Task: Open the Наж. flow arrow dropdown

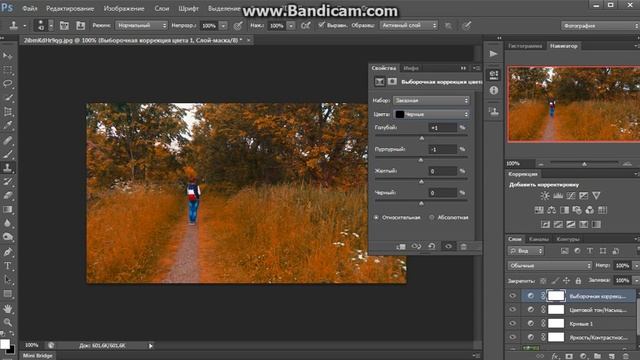Action: [x=291, y=26]
